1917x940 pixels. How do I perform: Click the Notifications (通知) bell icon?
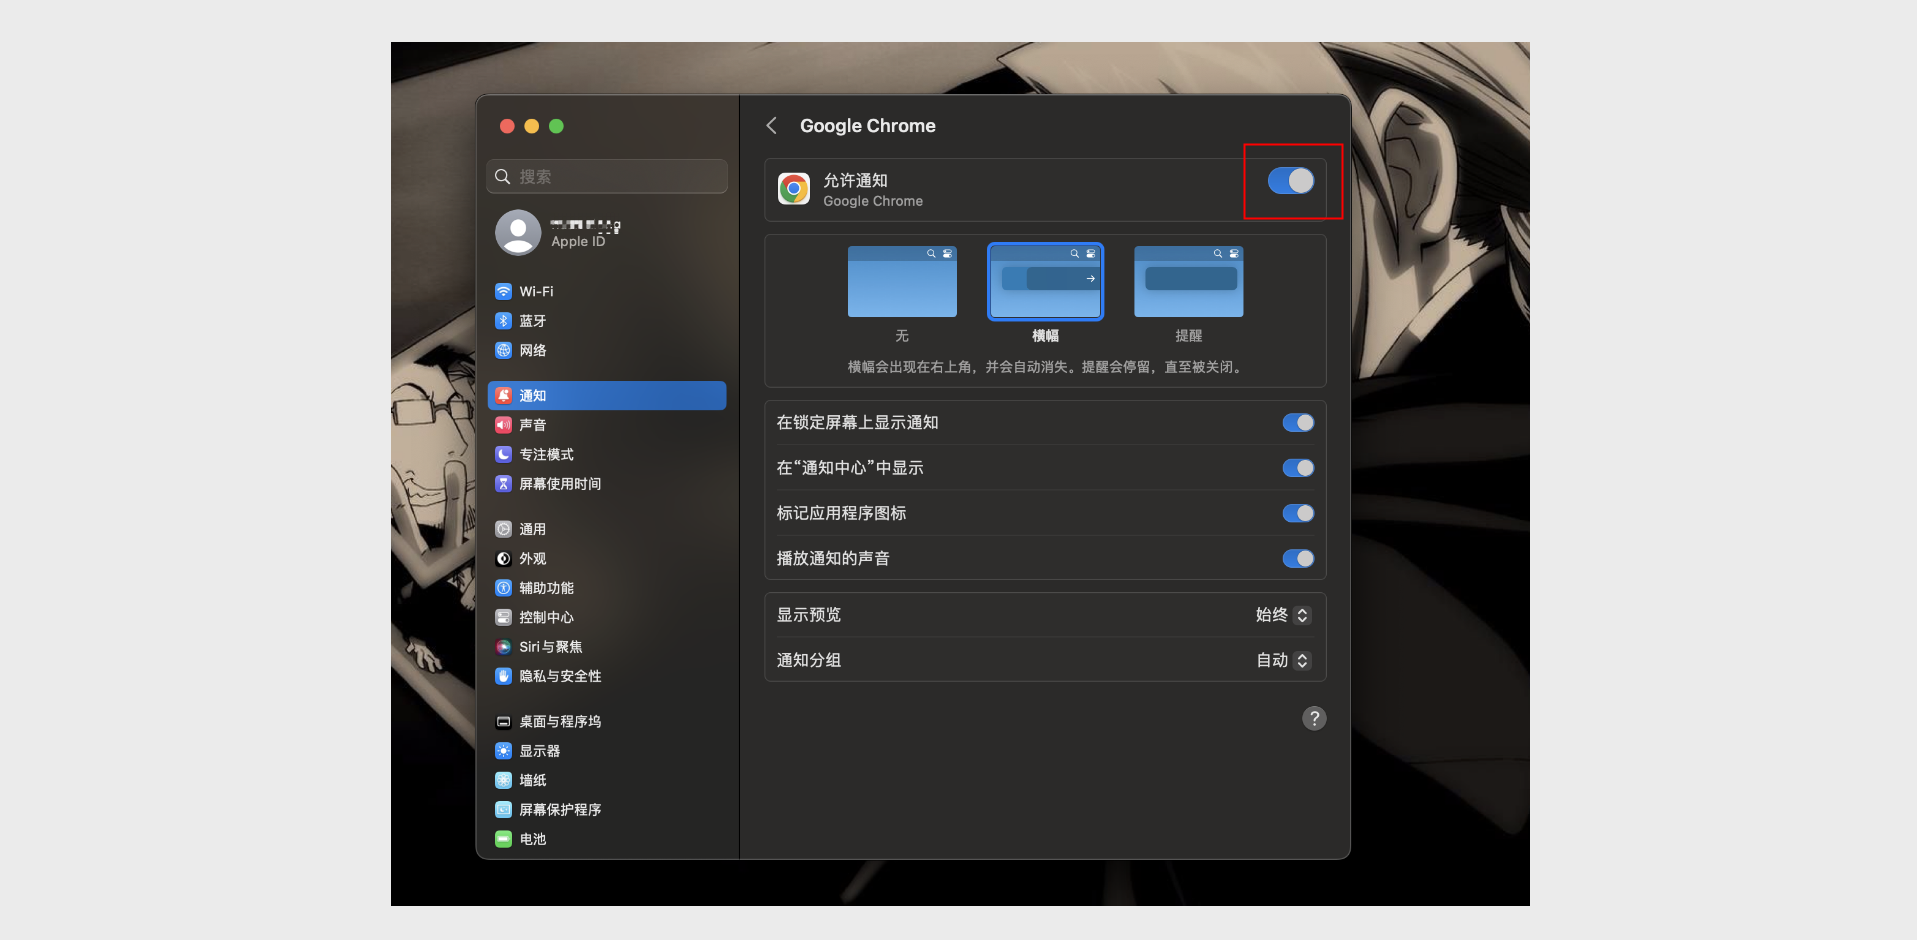coord(504,396)
